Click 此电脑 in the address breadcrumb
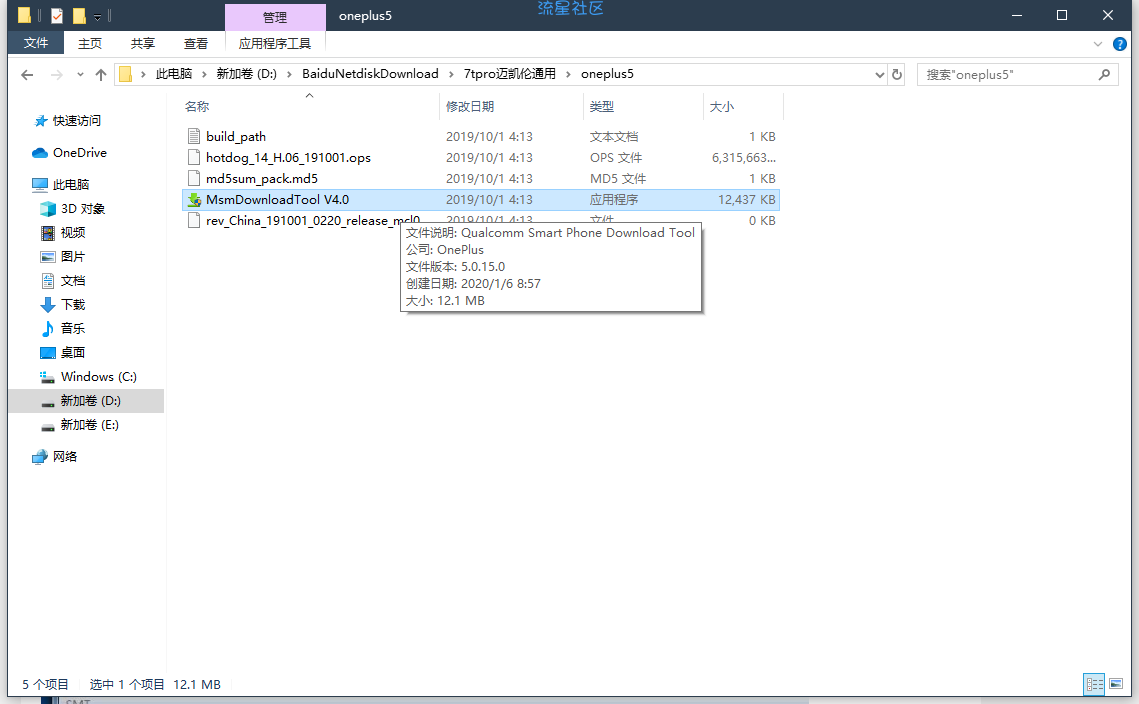 pyautogui.click(x=174, y=74)
